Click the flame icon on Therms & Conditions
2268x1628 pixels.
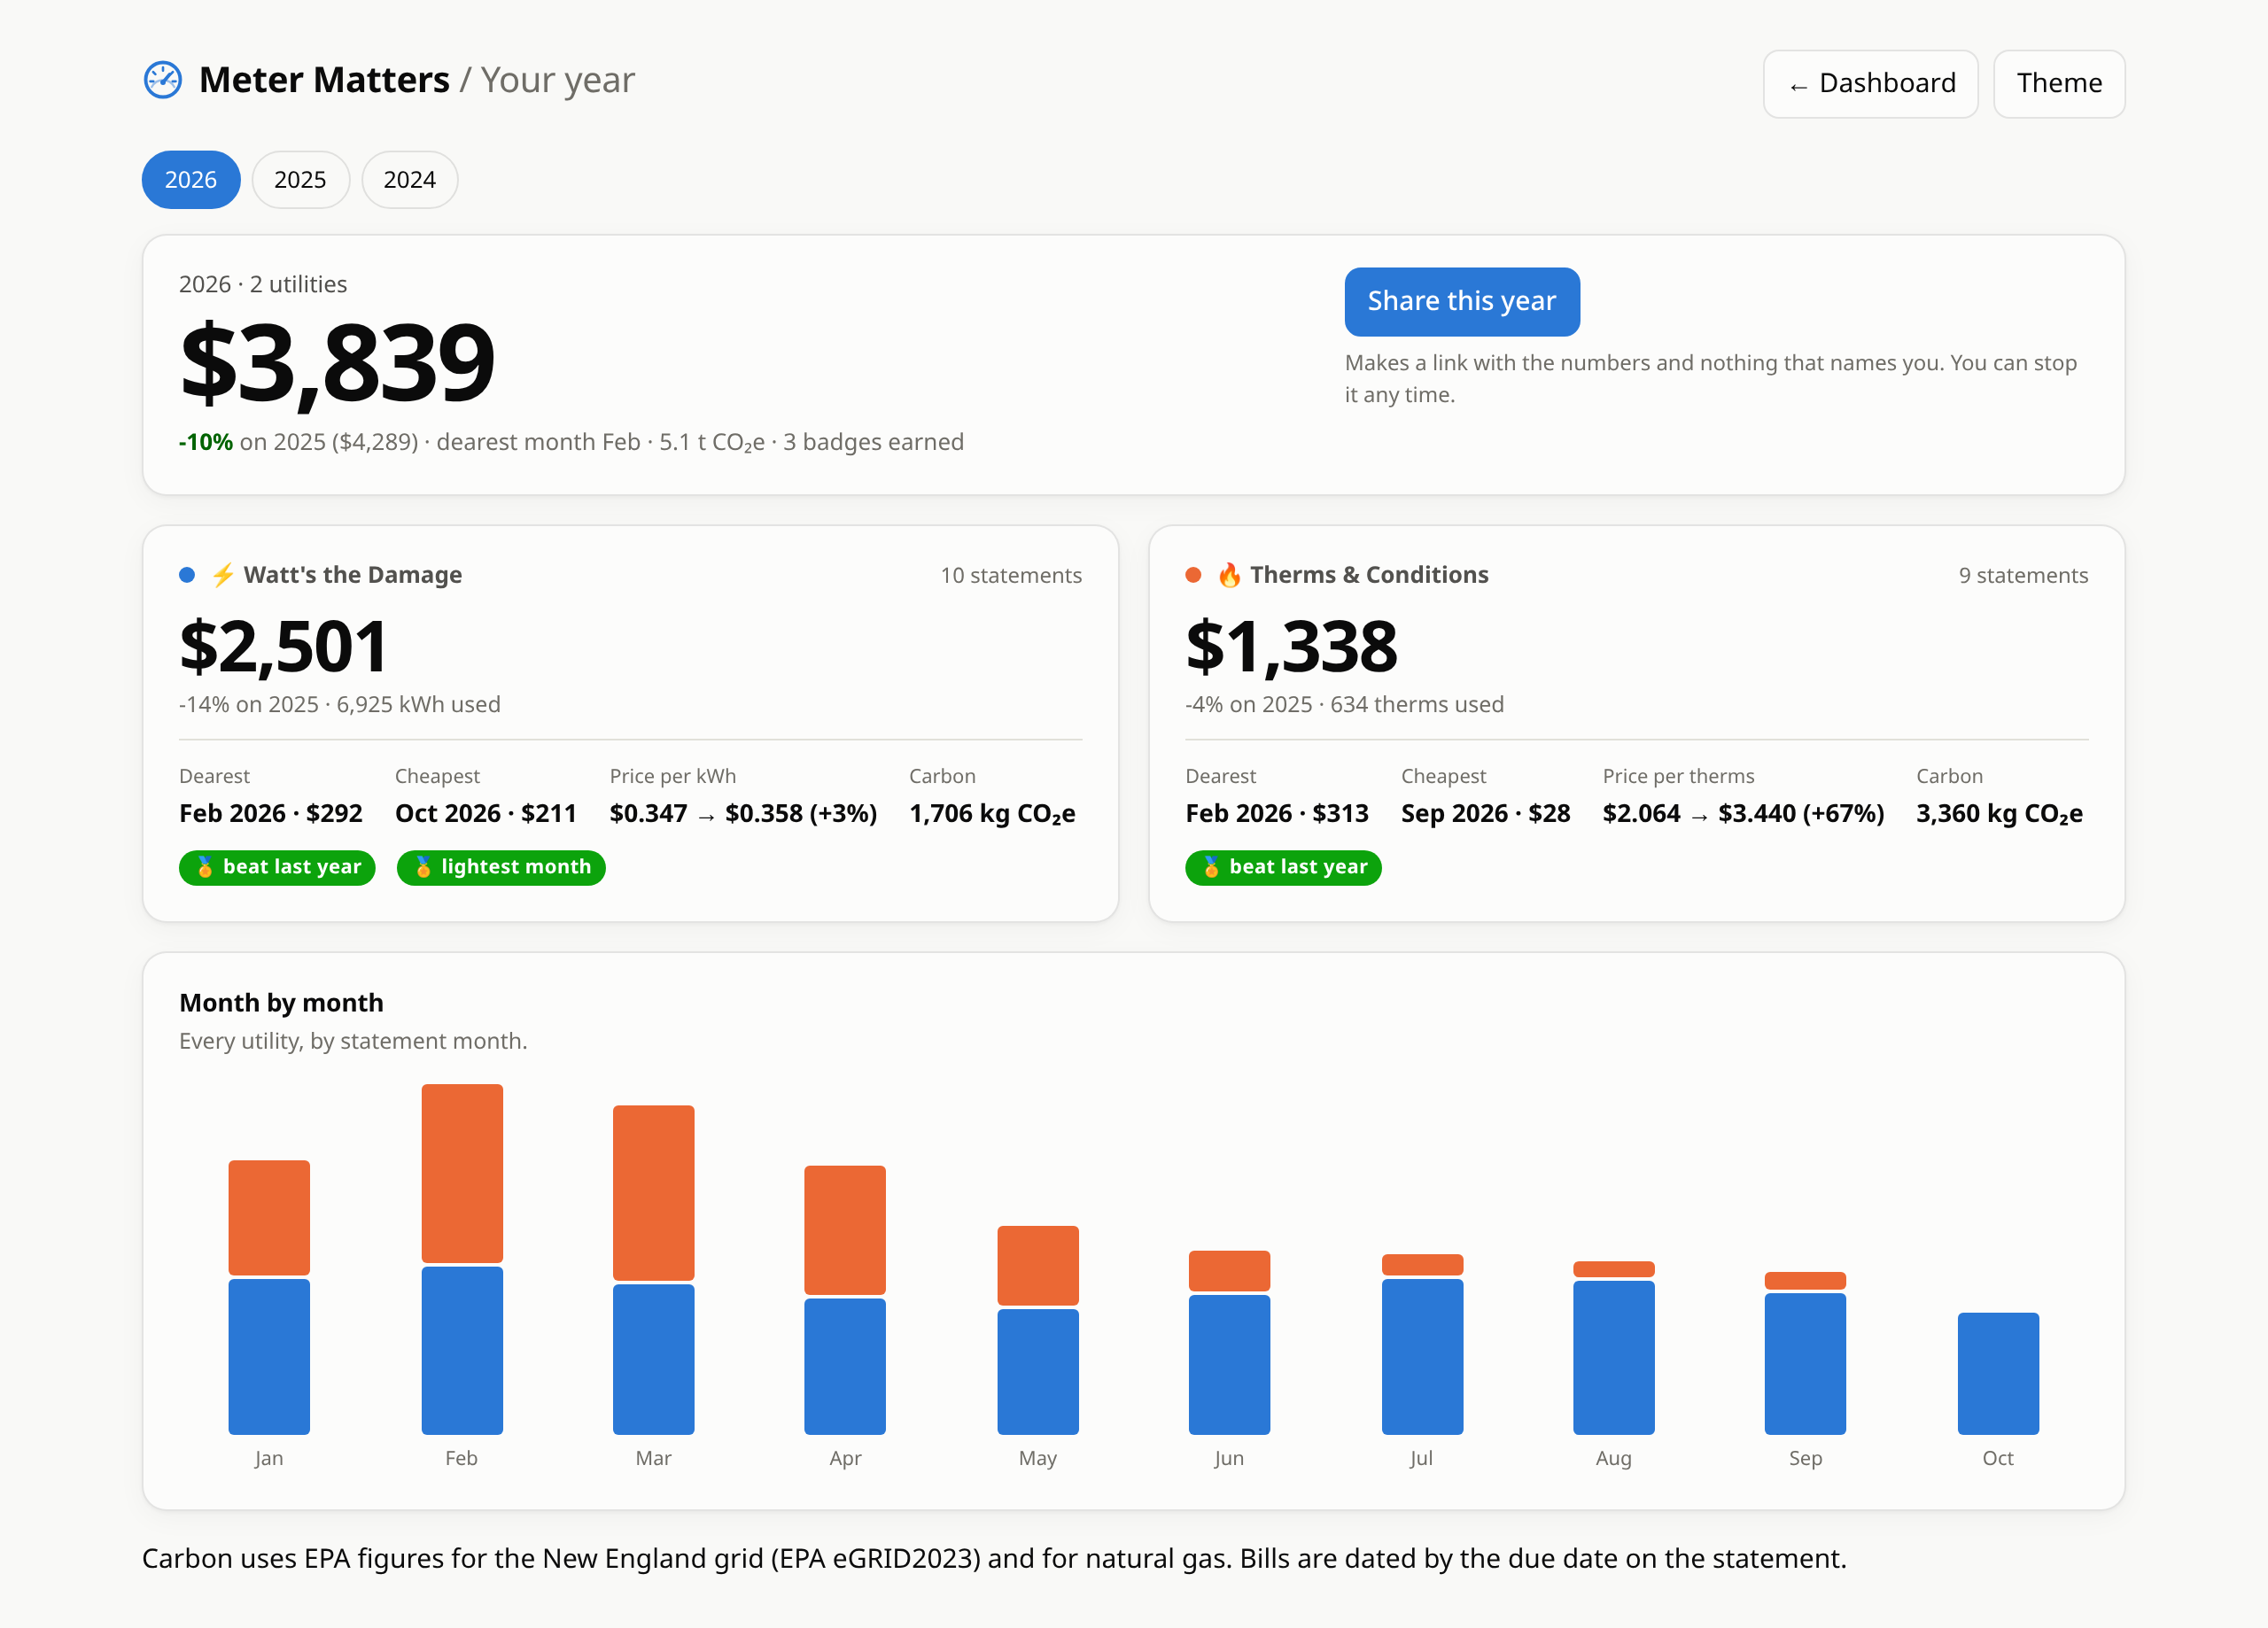(x=1229, y=575)
